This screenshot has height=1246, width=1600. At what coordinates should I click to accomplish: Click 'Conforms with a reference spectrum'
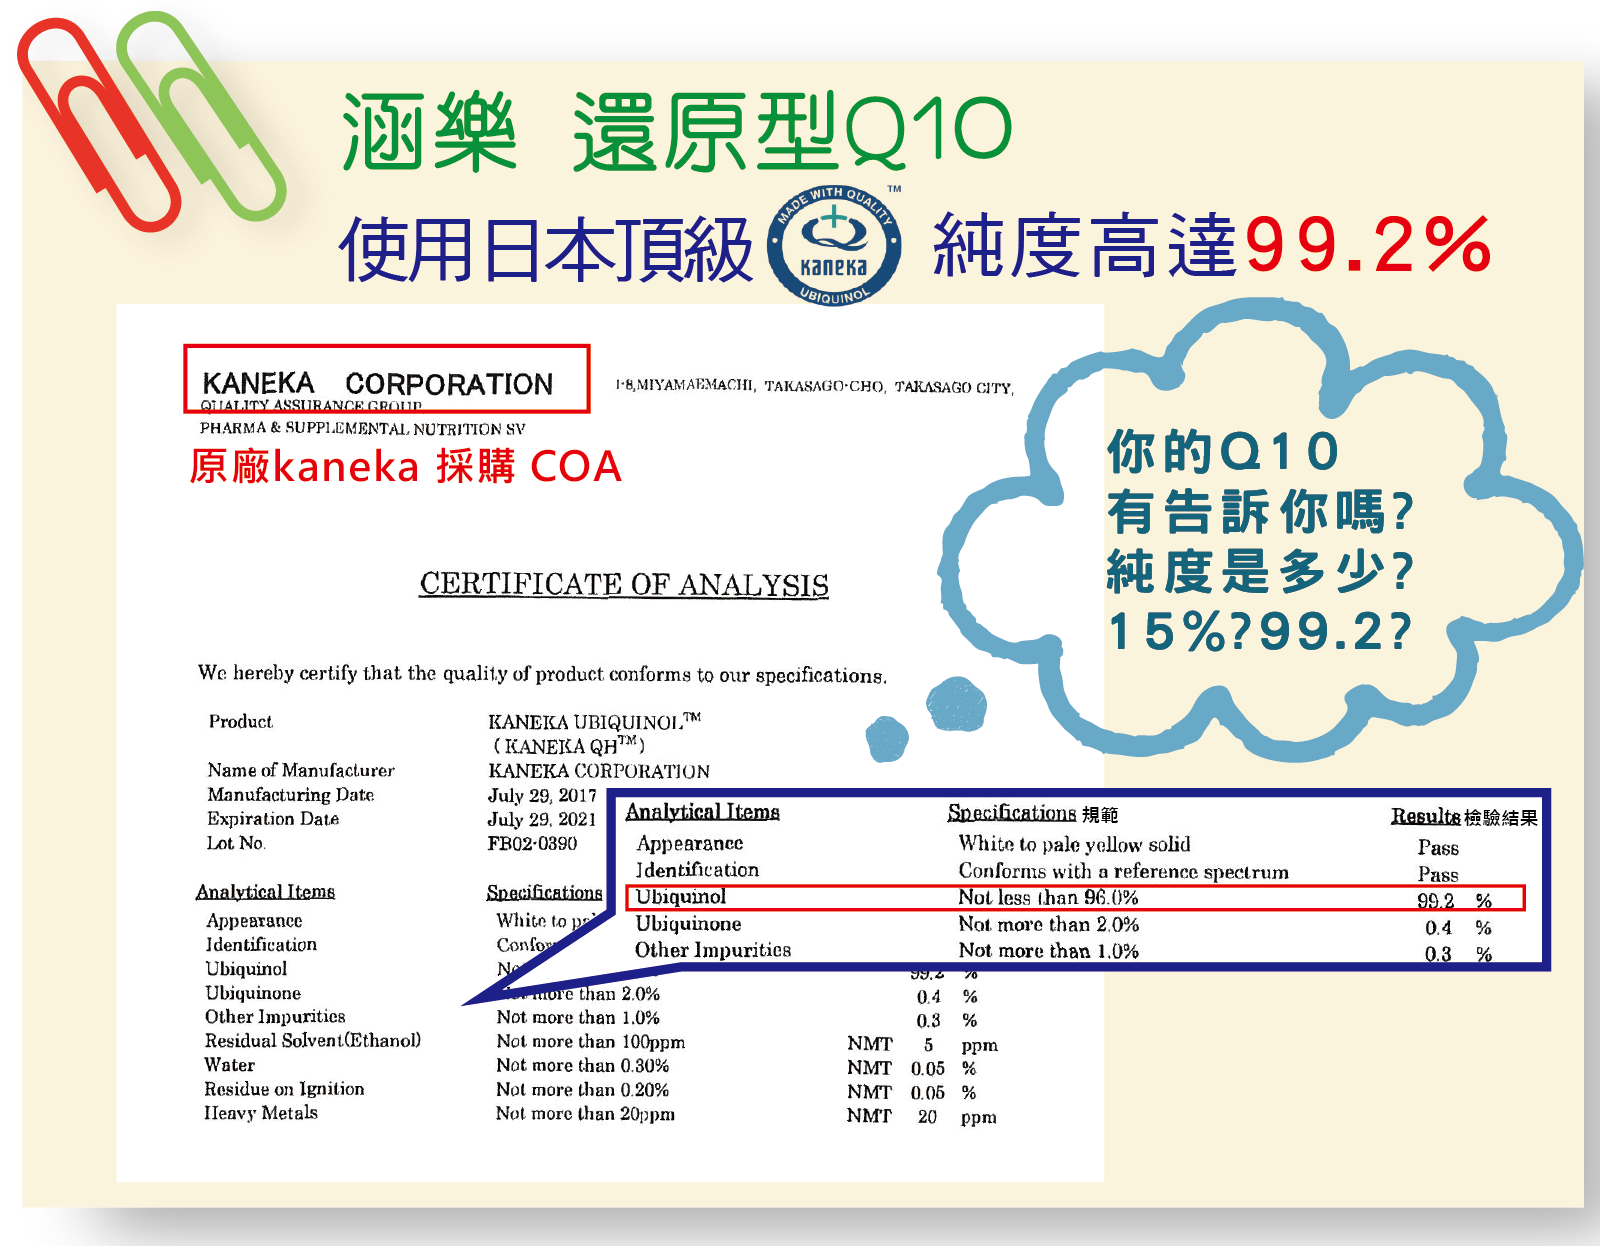coord(1124,871)
